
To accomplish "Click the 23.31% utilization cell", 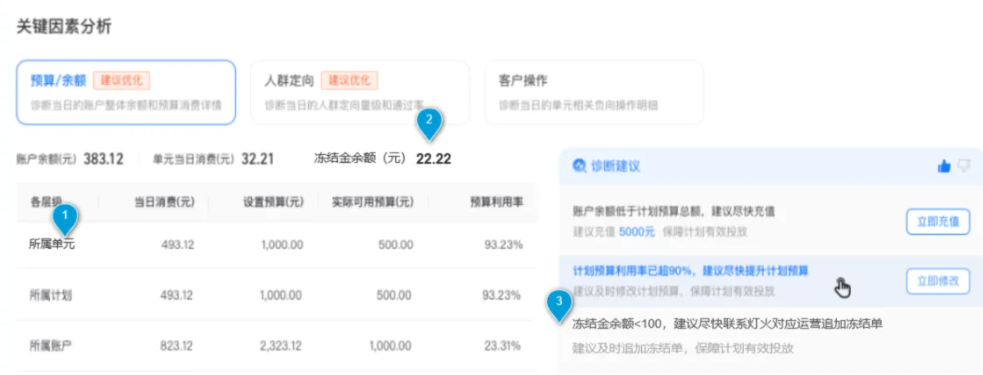I will tap(503, 346).
